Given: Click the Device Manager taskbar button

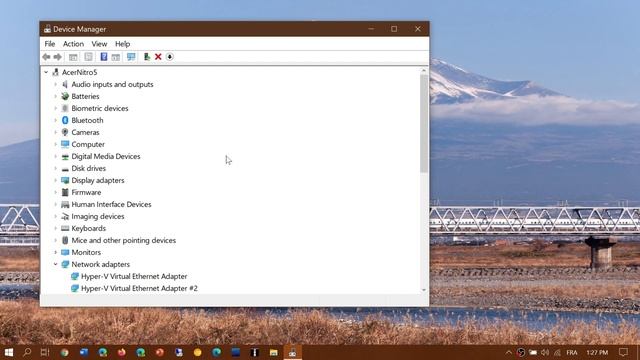Looking at the screenshot, I should tap(292, 352).
